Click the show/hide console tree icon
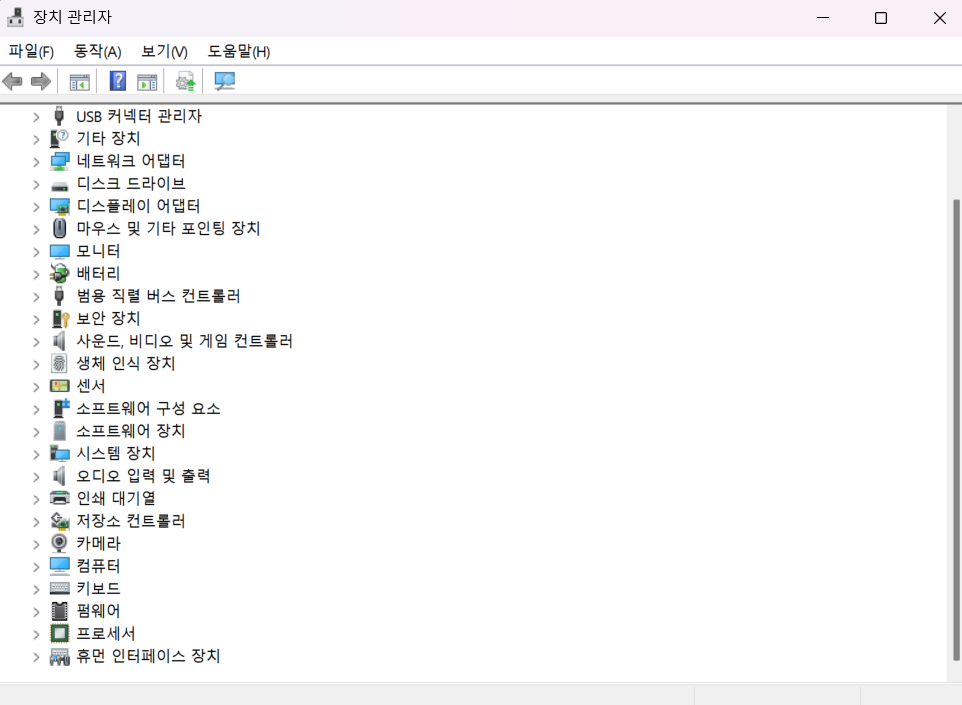This screenshot has width=962, height=705. pos(80,82)
